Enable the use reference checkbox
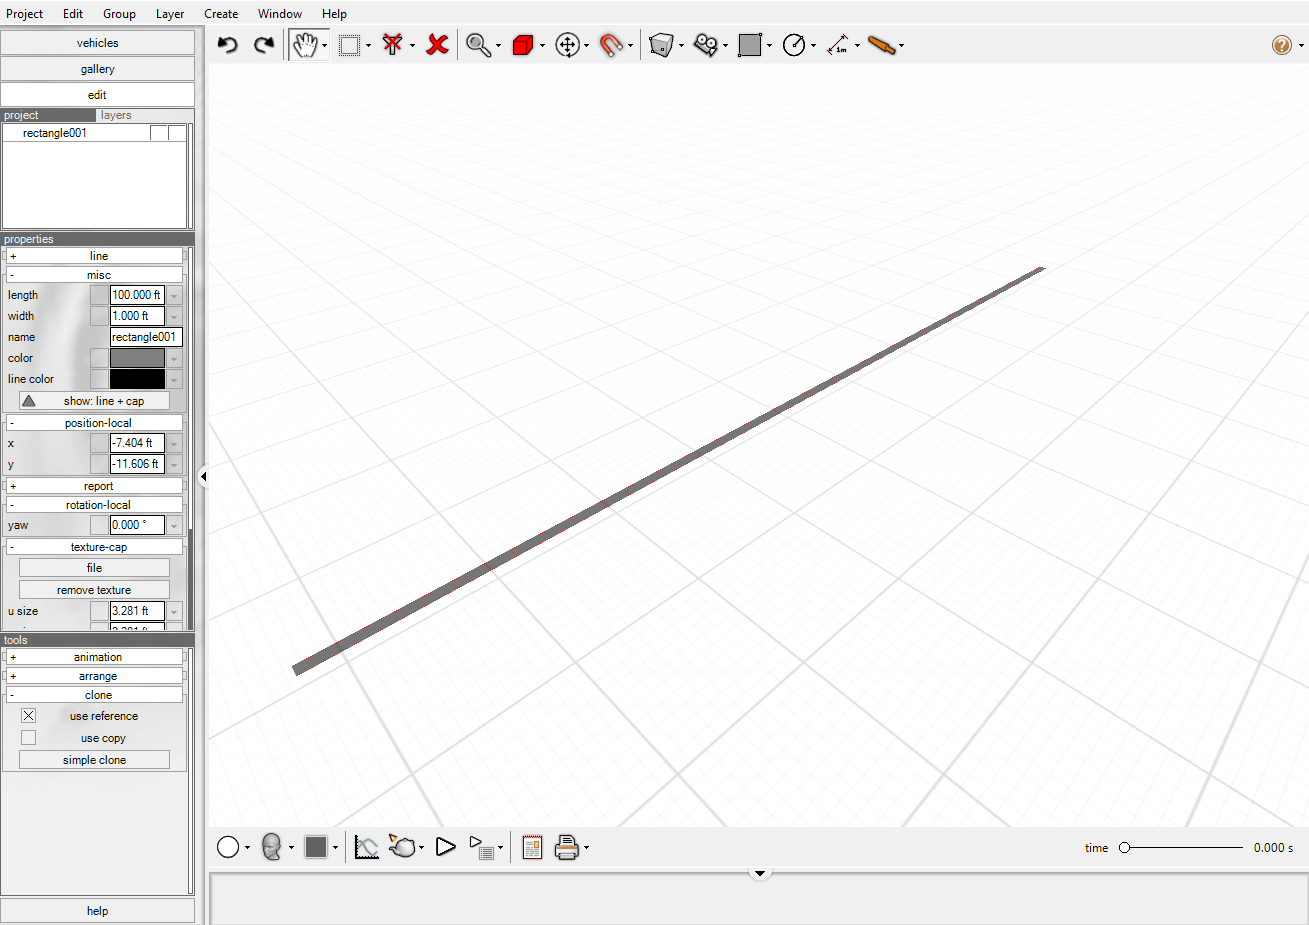The width and height of the screenshot is (1309, 925). [x=28, y=716]
